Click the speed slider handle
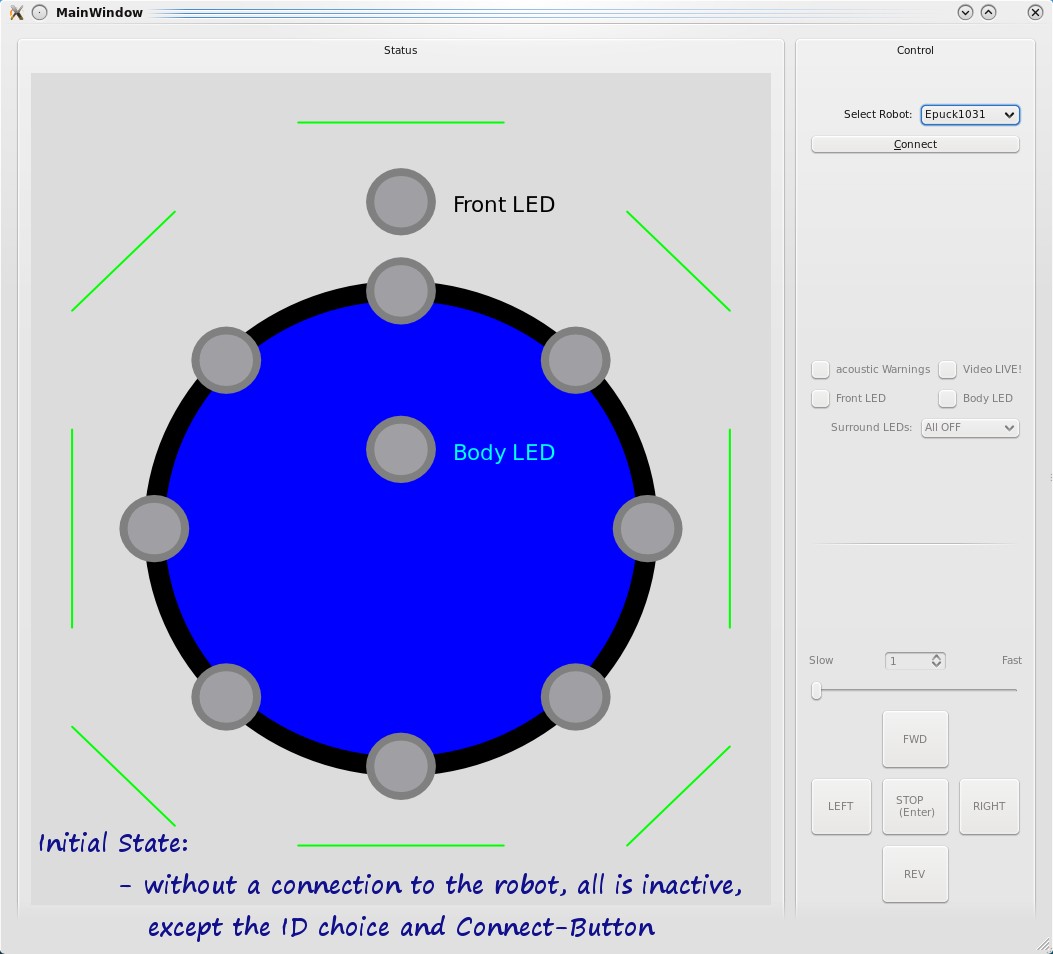 pos(817,691)
